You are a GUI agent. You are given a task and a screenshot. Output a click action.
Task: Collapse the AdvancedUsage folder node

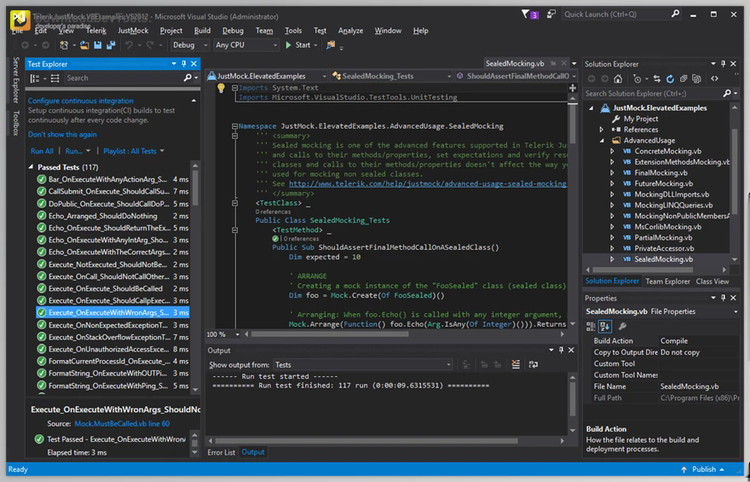pyautogui.click(x=602, y=141)
